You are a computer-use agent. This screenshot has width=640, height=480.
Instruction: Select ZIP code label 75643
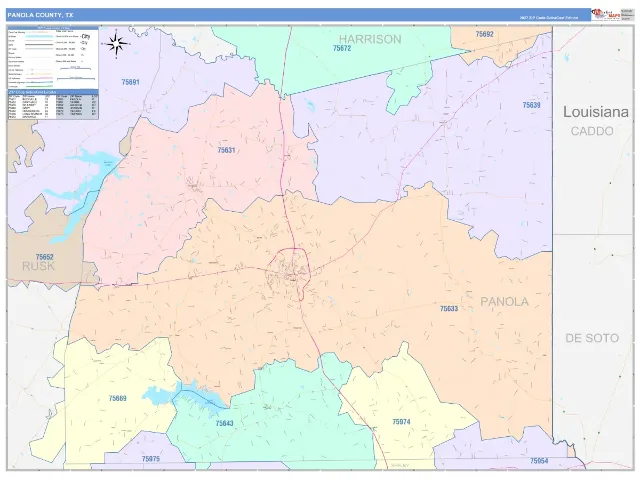pos(224,423)
